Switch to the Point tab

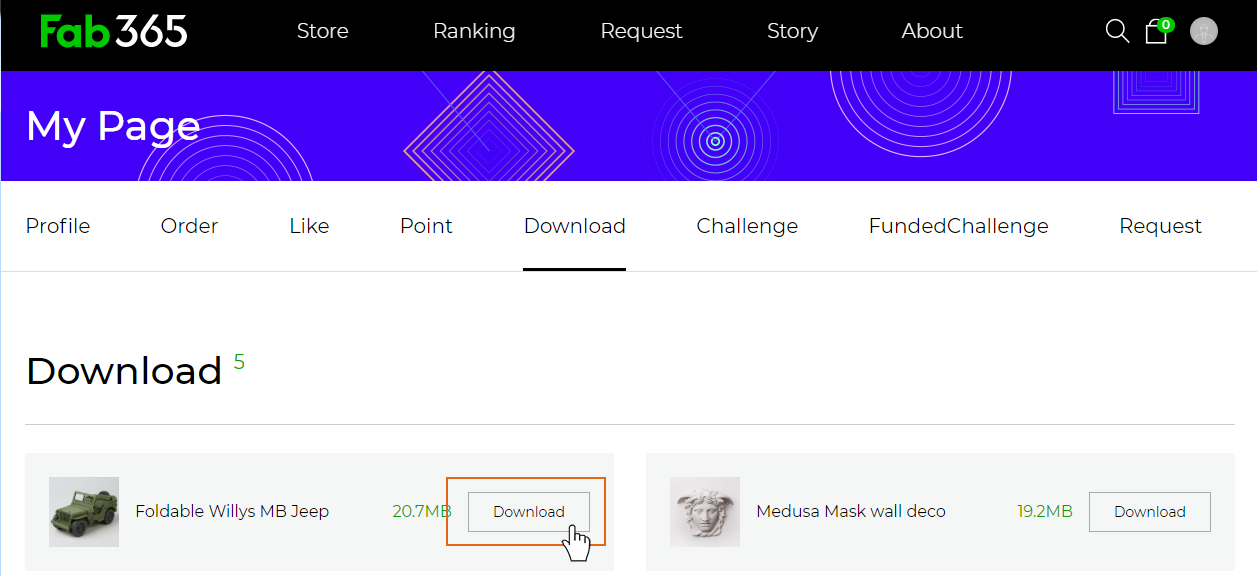pyautogui.click(x=426, y=226)
